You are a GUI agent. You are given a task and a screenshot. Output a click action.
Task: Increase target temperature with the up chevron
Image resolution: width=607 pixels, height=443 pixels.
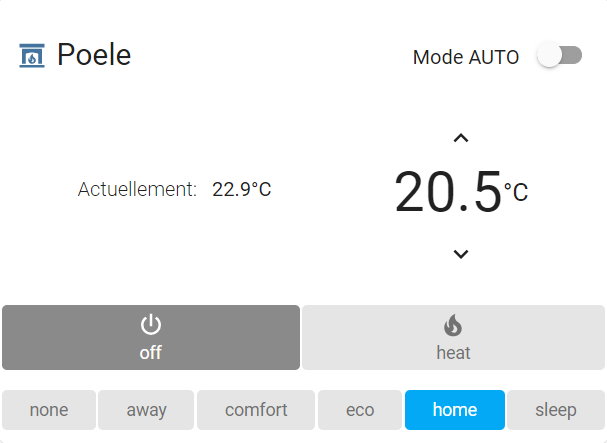460,138
